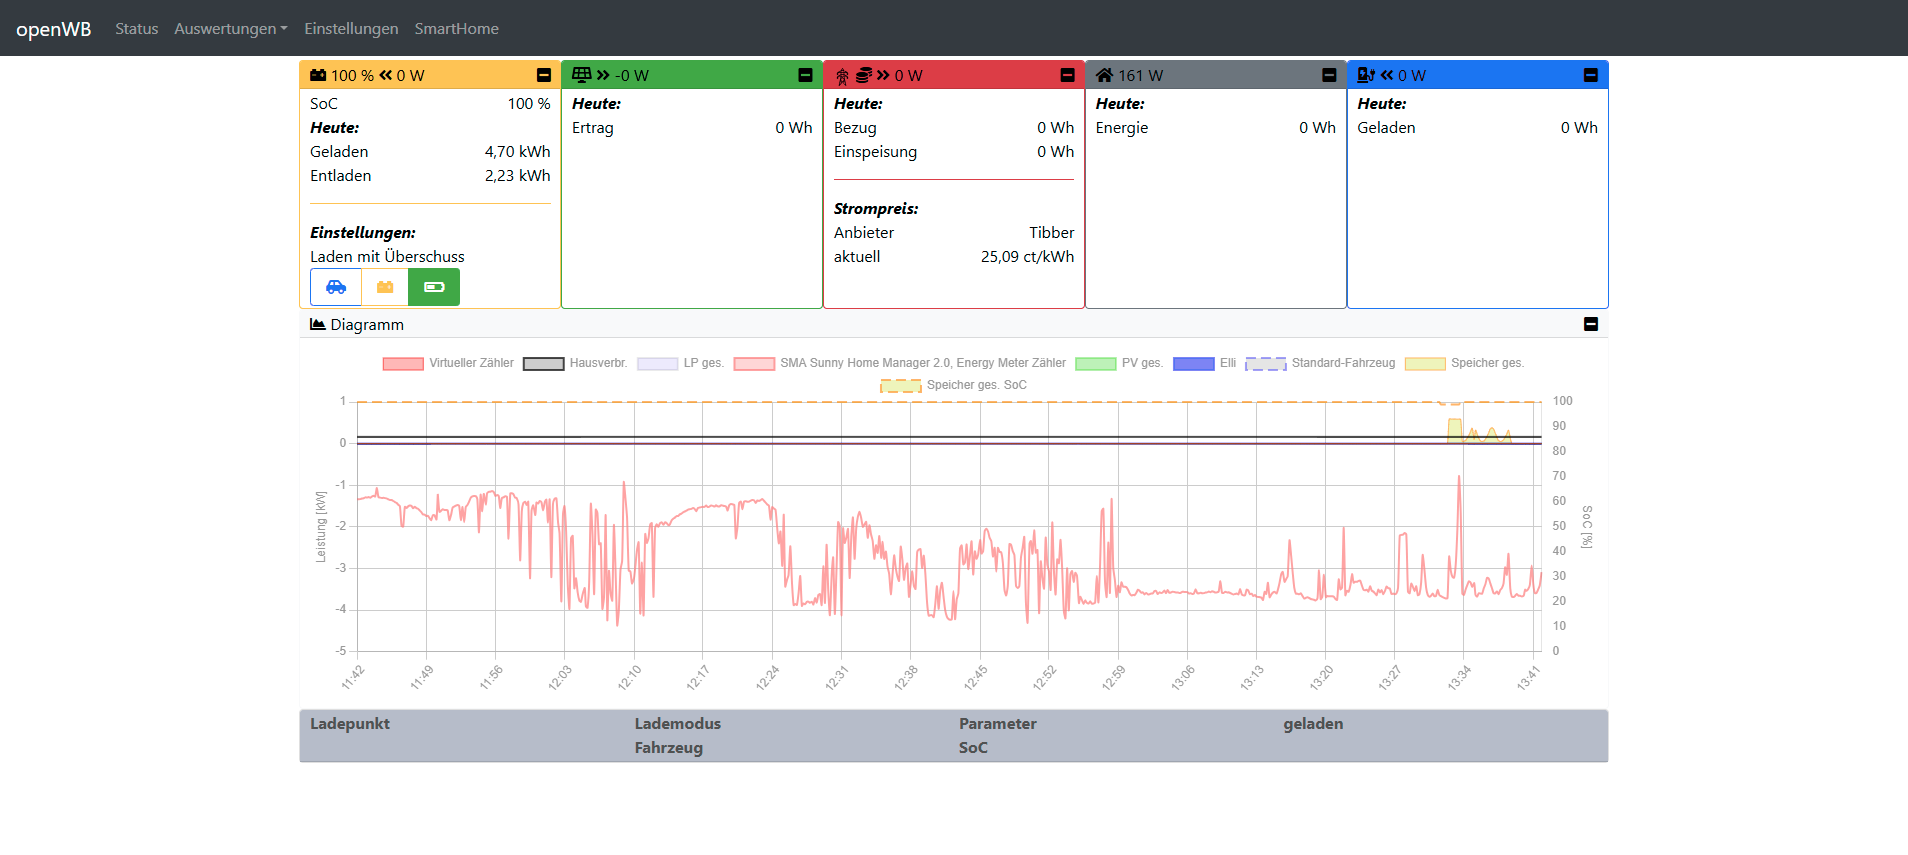Click the geladen column header
Screen dimensions: 1908x855
(x=1313, y=723)
